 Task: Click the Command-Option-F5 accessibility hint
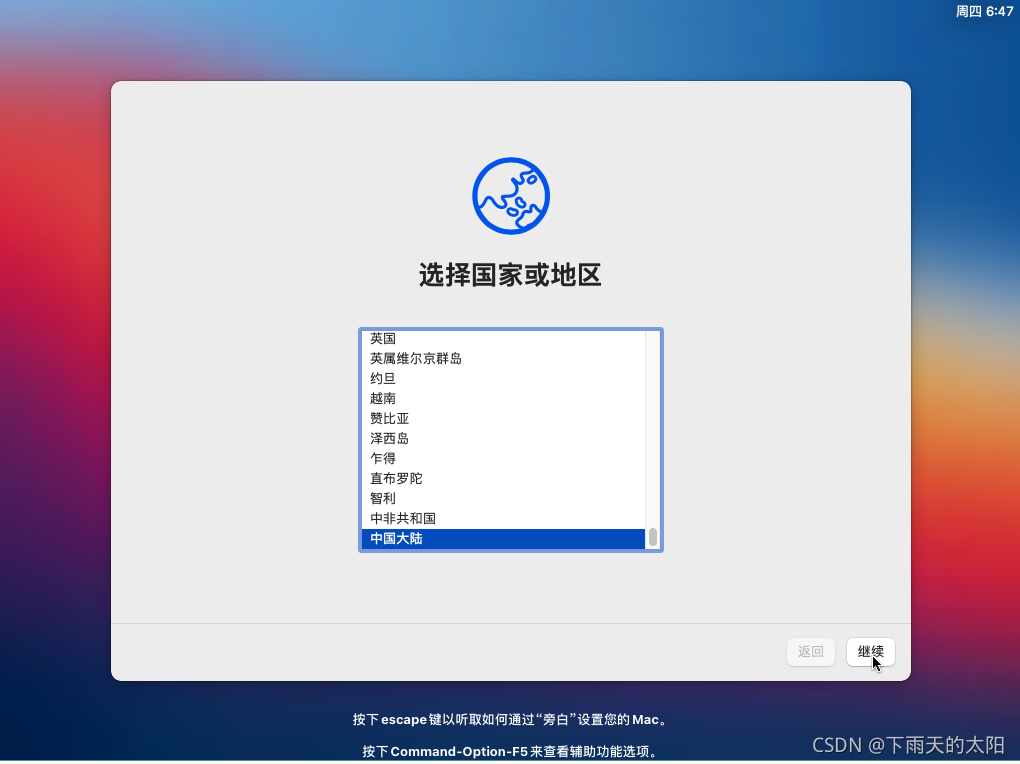(x=511, y=751)
